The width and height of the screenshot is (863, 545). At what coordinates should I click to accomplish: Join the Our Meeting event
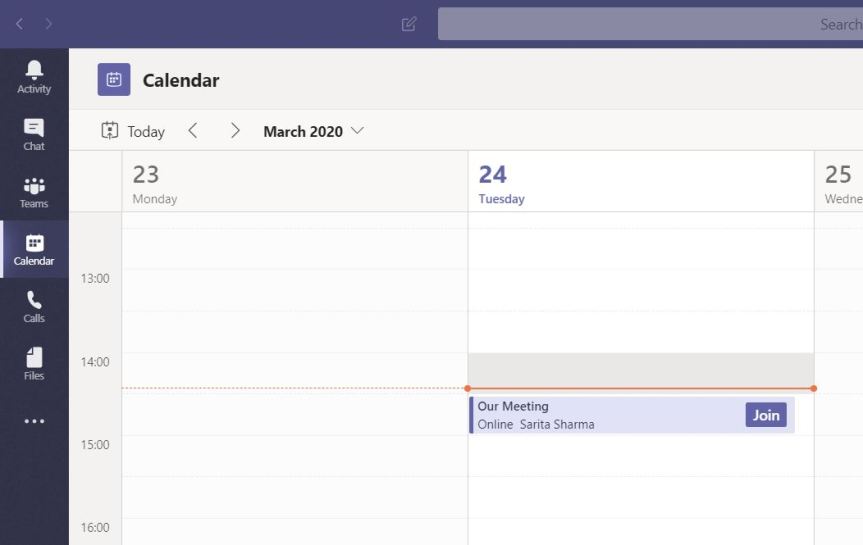click(x=766, y=415)
